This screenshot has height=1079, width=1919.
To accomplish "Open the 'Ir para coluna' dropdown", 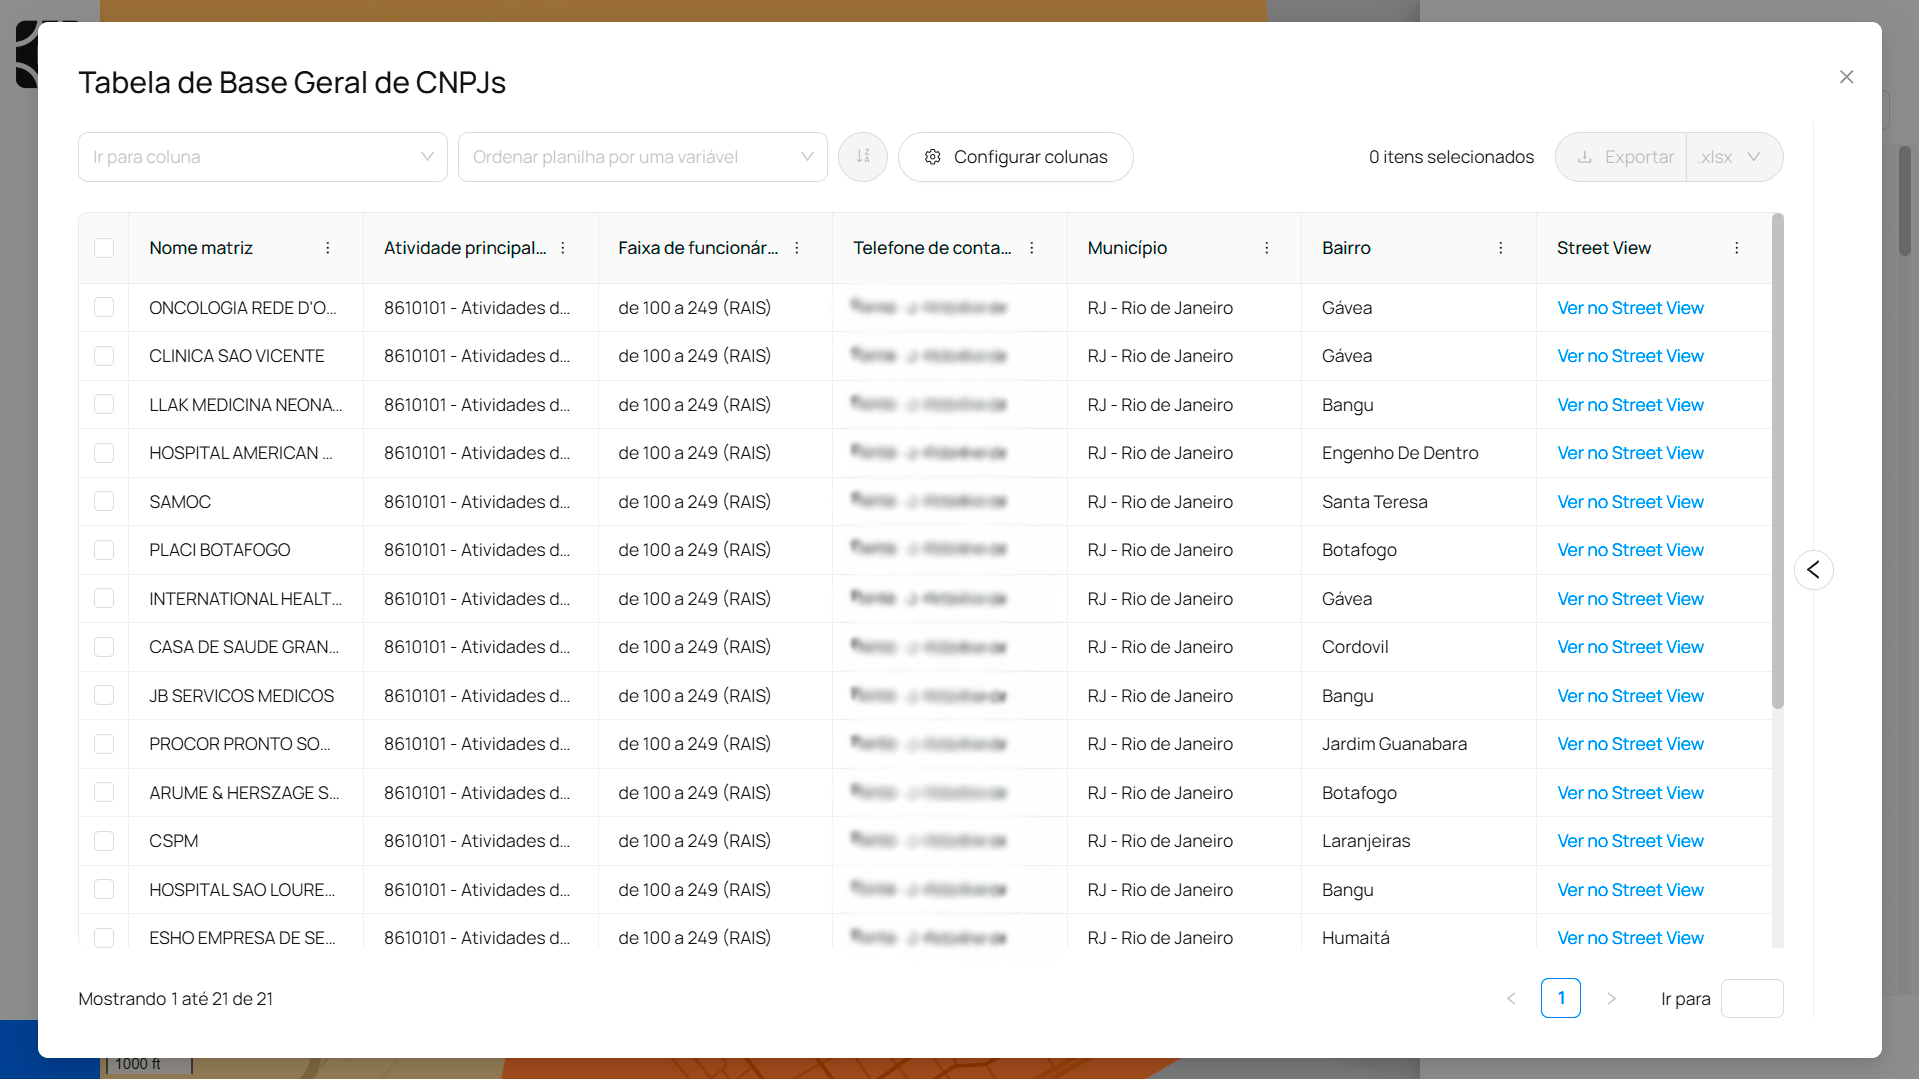I will pos(263,157).
